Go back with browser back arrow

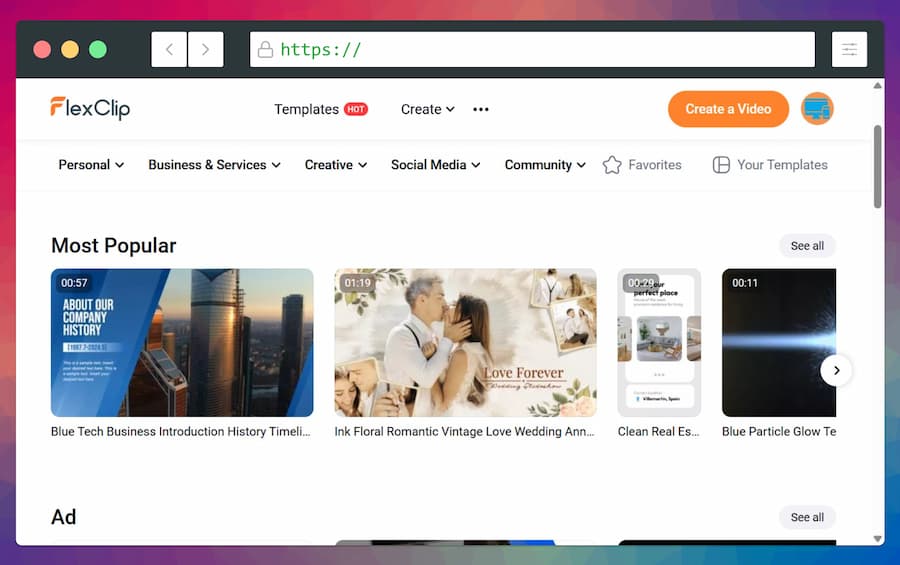[169, 49]
